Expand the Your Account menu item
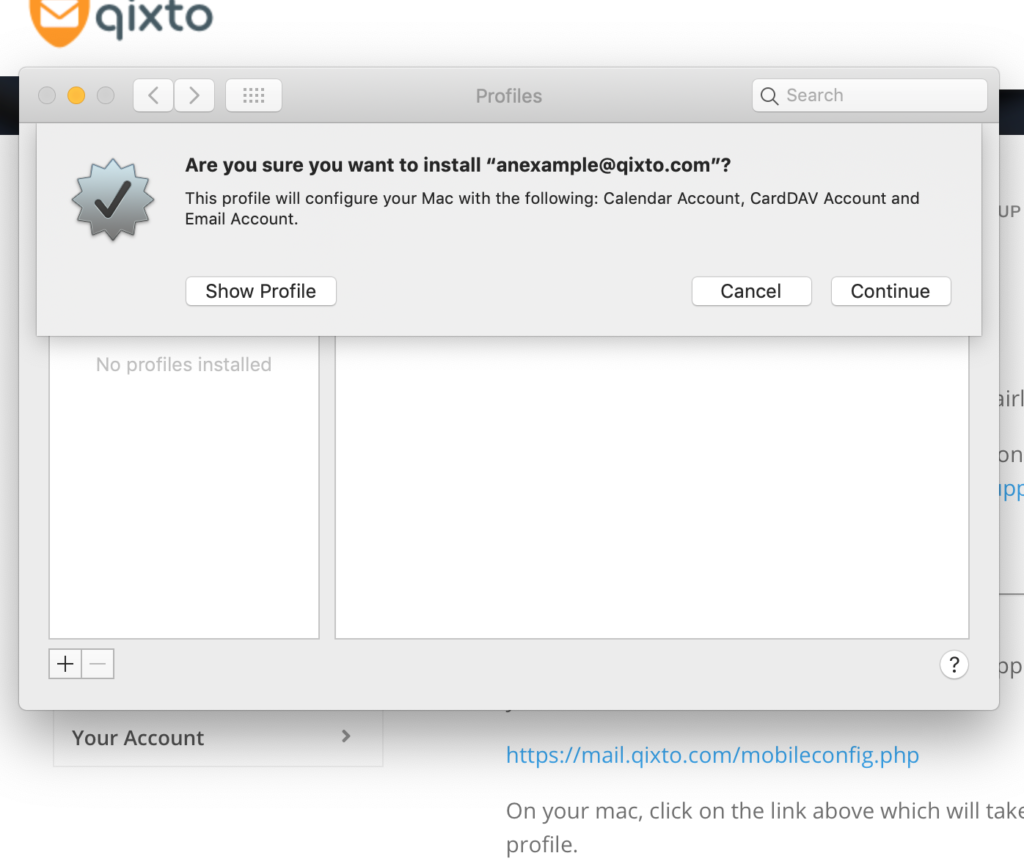The width and height of the screenshot is (1024, 864). coord(217,738)
